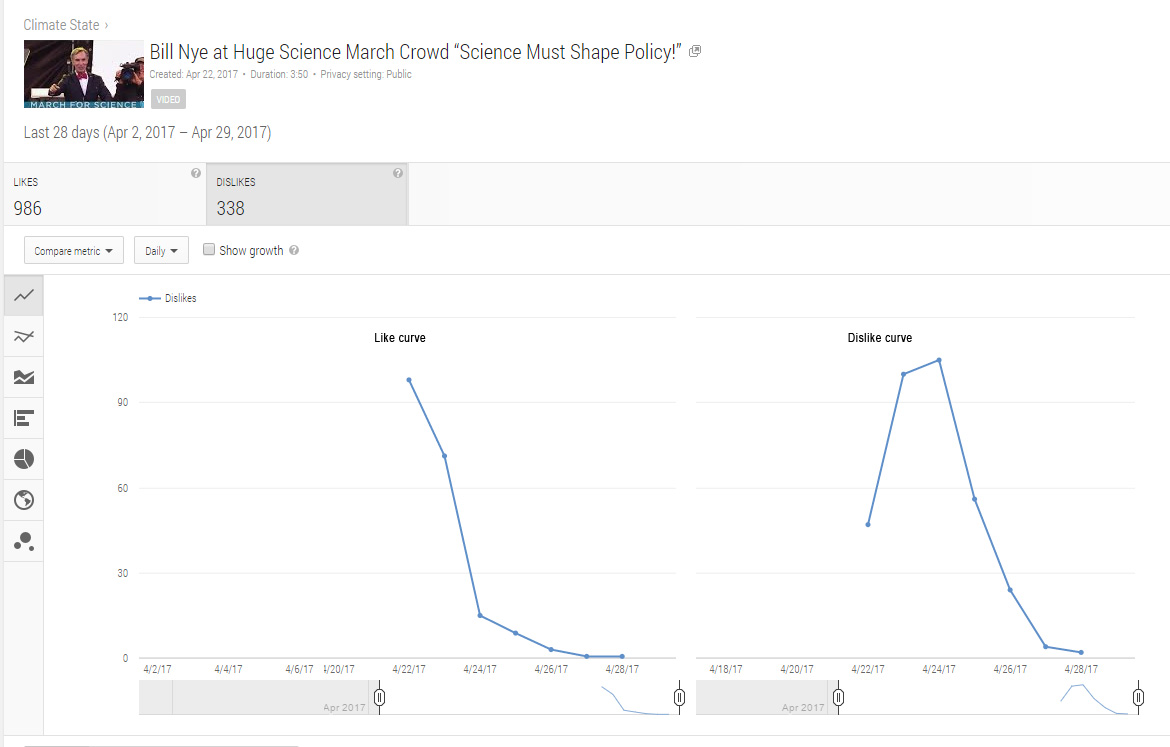Viewport: 1170px width, 747px height.
Task: Click the help icon in the Likes card
Action: pyautogui.click(x=196, y=173)
